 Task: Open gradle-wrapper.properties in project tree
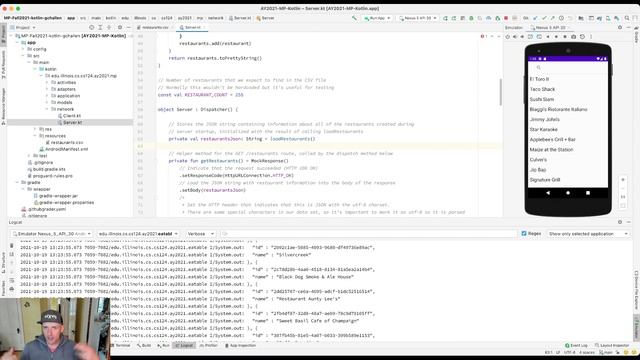[x=67, y=202]
